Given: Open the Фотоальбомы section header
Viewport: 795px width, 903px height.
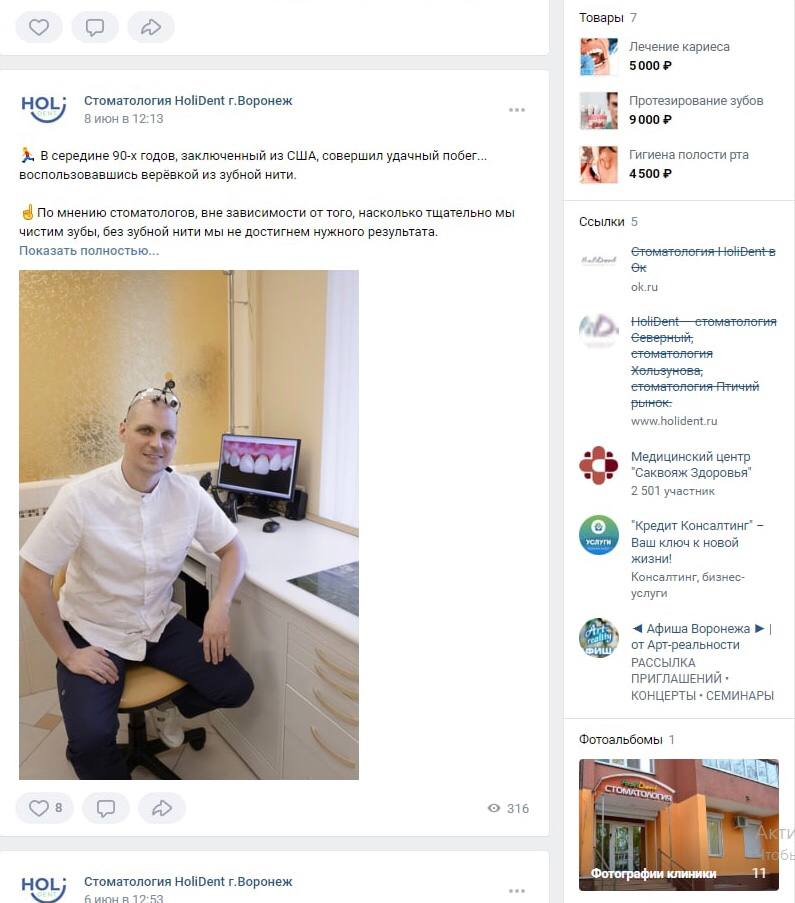Looking at the screenshot, I should (x=620, y=739).
